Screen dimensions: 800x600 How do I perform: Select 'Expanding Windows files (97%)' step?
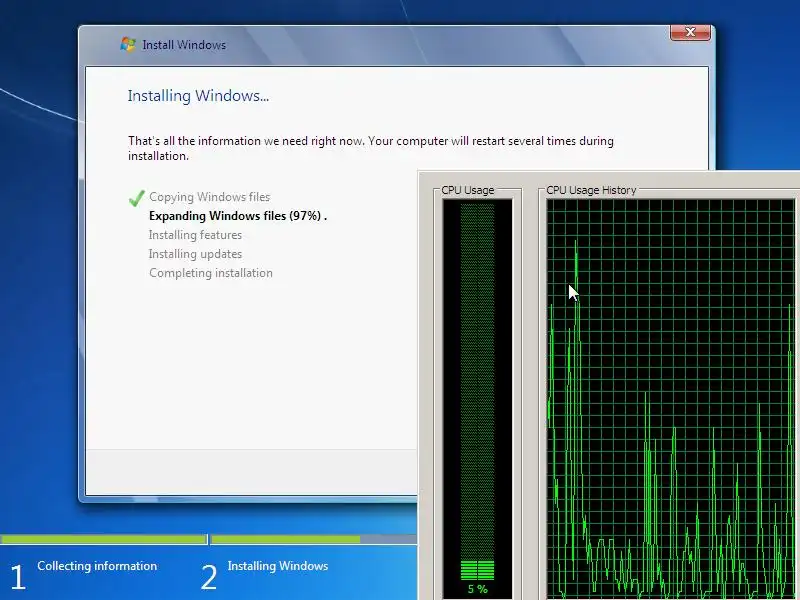tap(238, 216)
